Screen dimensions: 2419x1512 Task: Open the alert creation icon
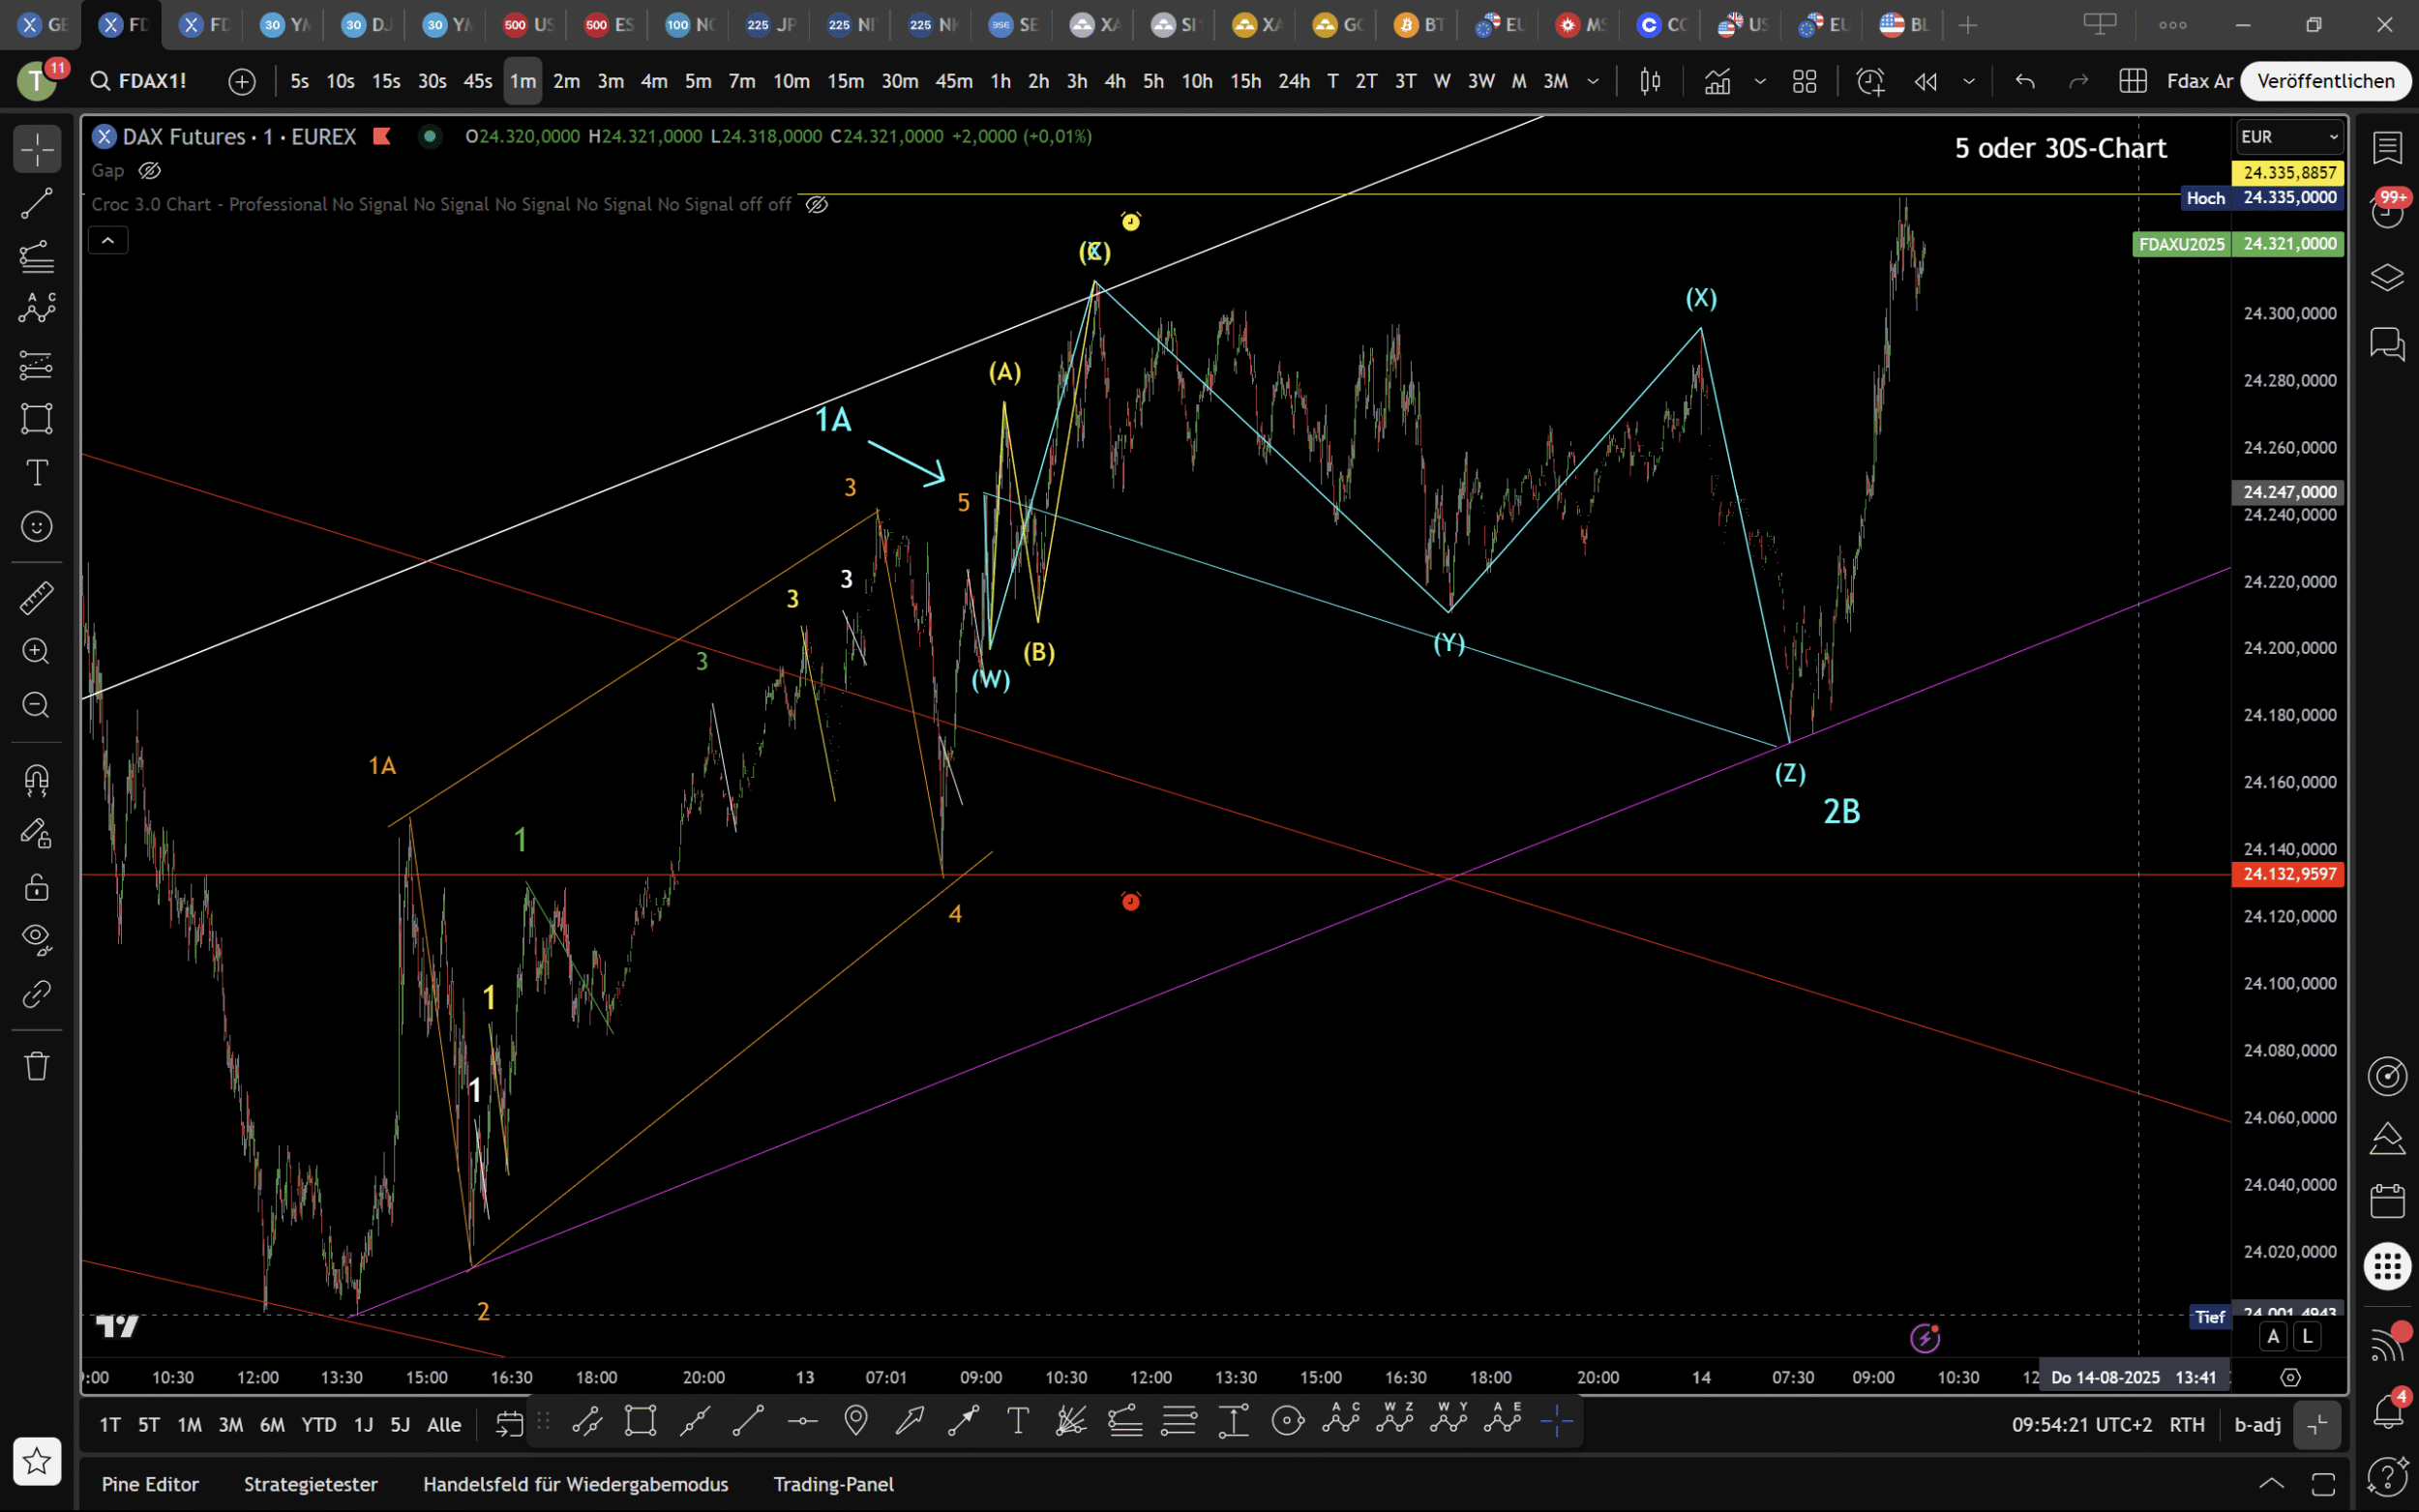point(1869,81)
